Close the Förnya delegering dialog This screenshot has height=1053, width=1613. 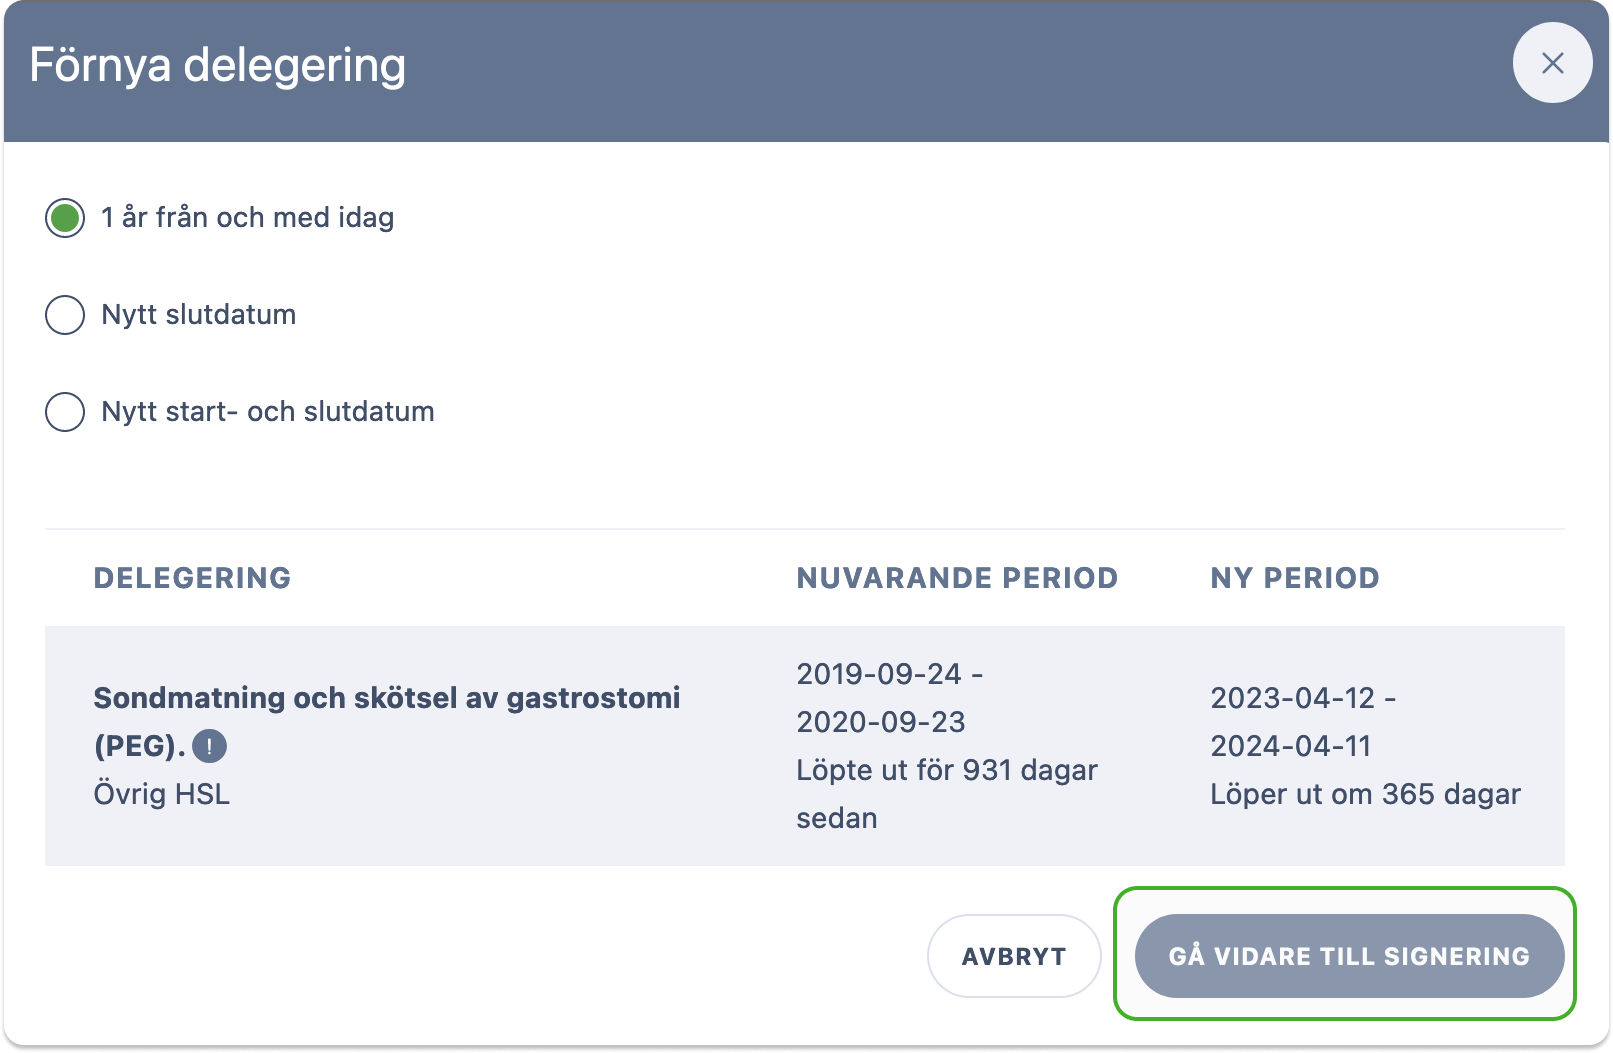click(x=1552, y=63)
